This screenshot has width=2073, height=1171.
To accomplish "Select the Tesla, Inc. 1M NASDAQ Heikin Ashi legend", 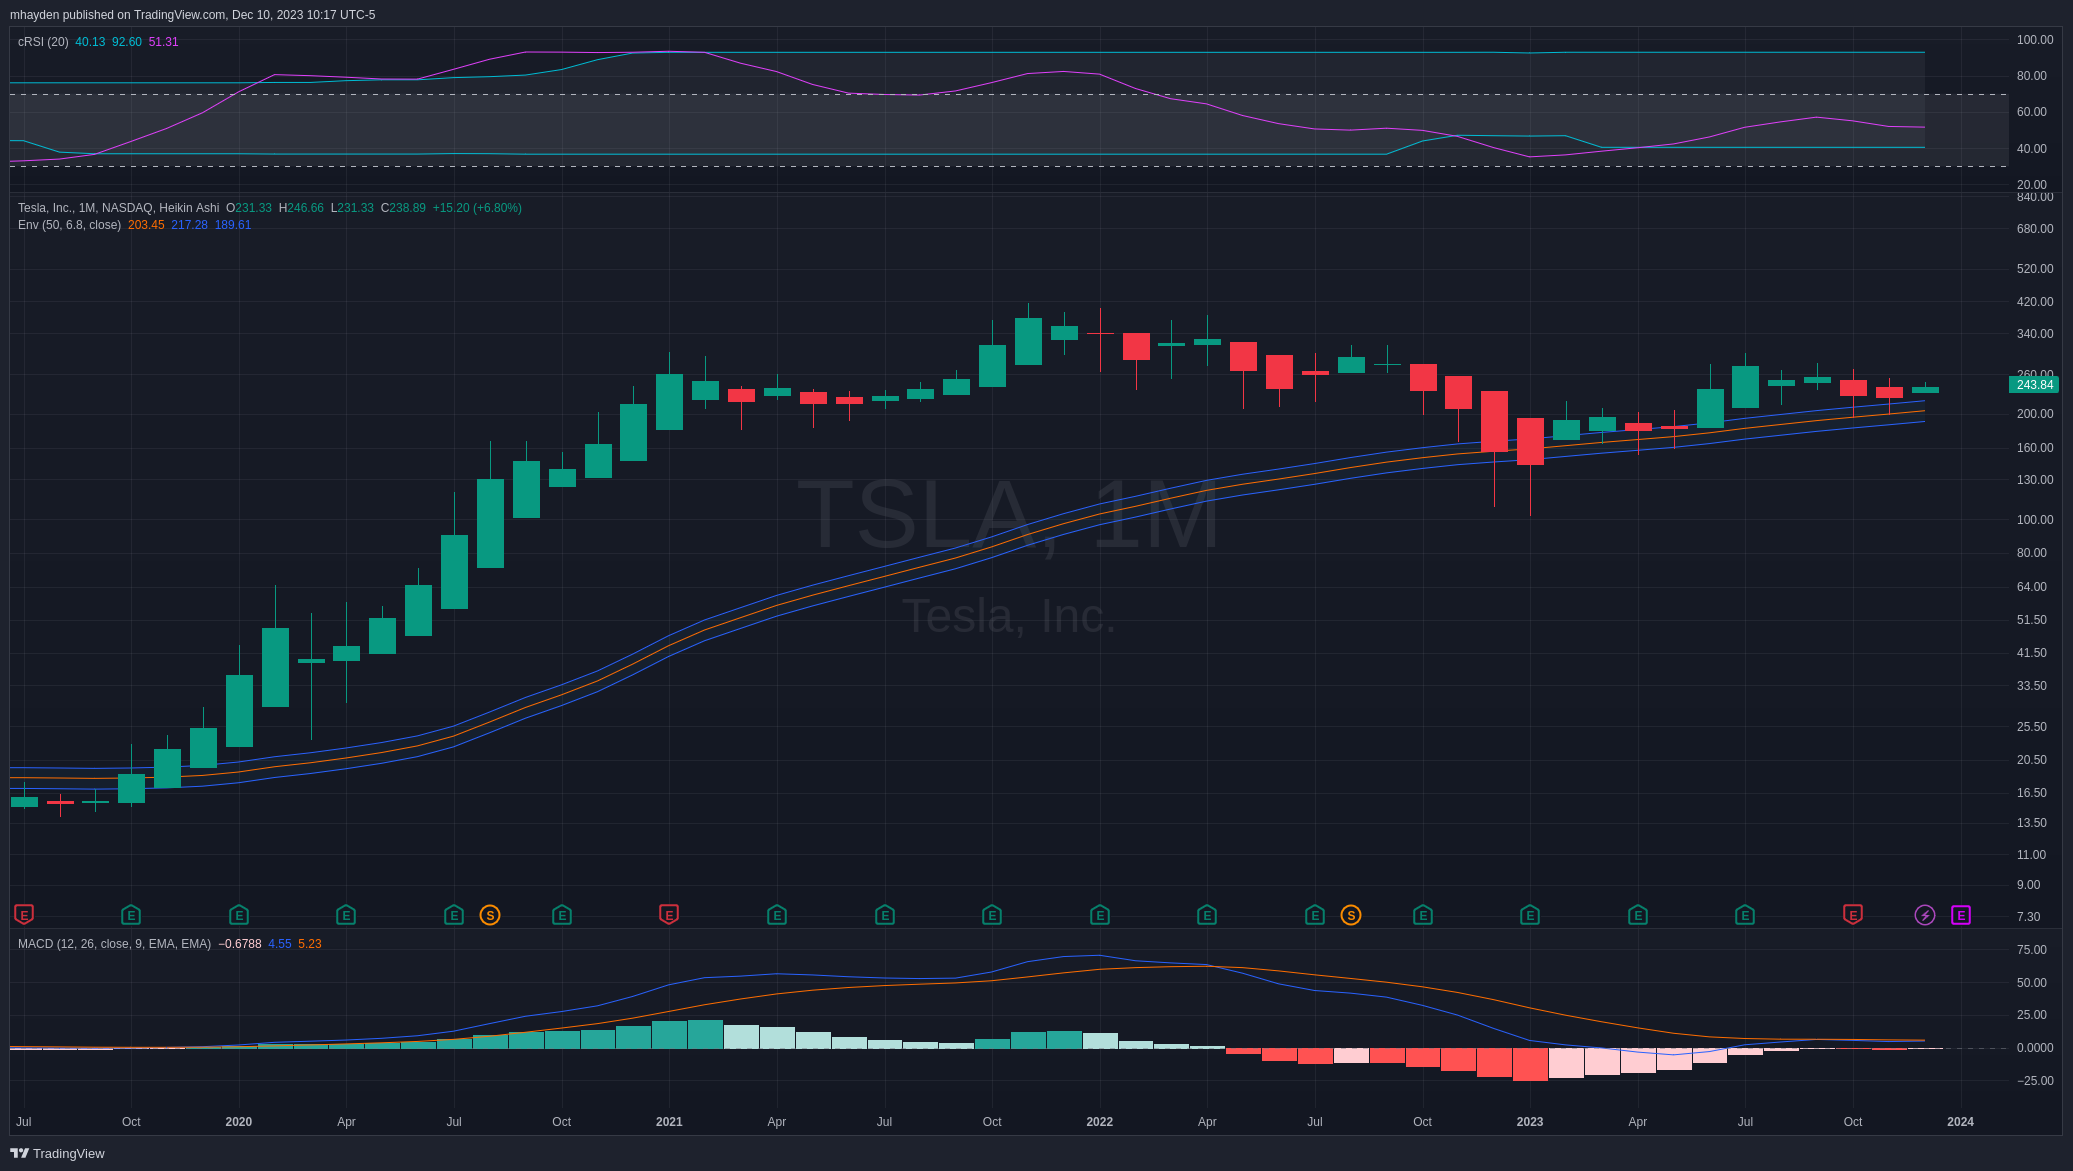I will (x=118, y=208).
